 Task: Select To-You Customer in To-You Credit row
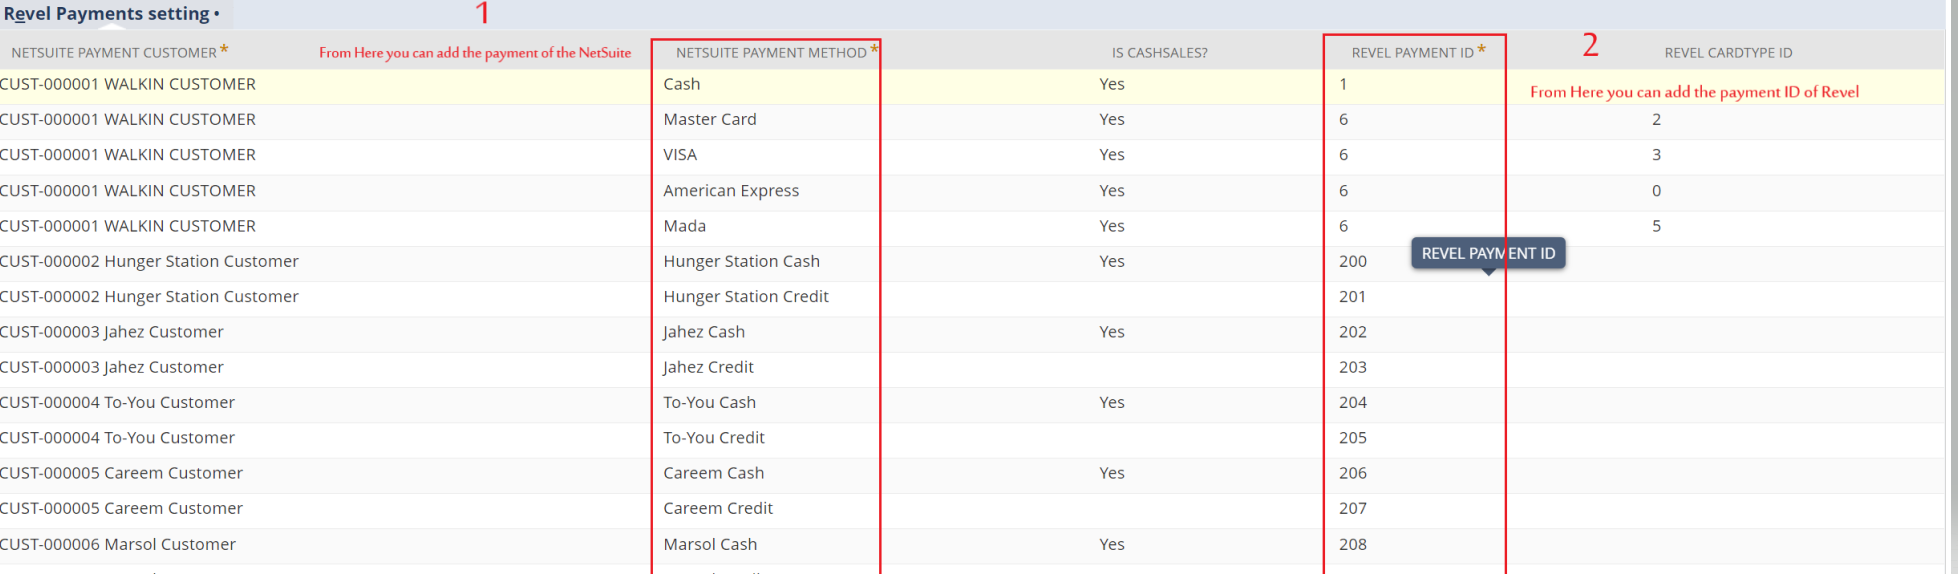click(x=117, y=438)
